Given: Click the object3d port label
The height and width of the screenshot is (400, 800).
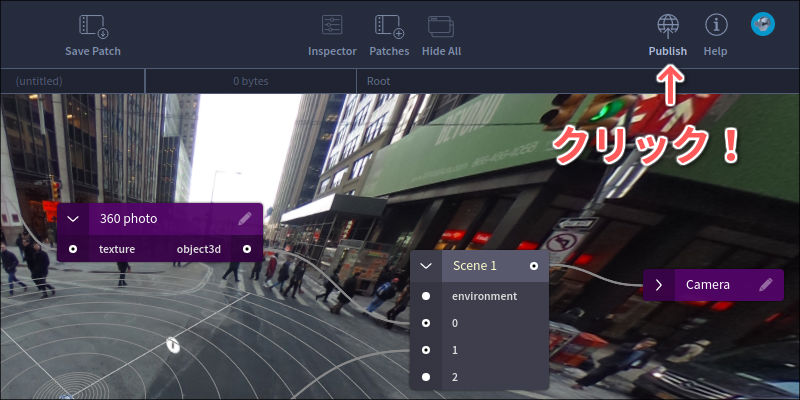Looking at the screenshot, I should tap(198, 249).
